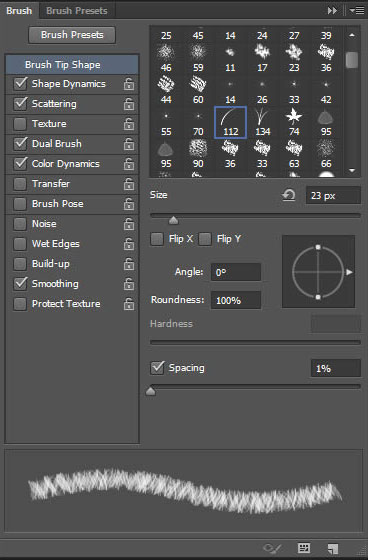The image size is (368, 560).
Task: Check the Flip X option
Action: point(157,239)
